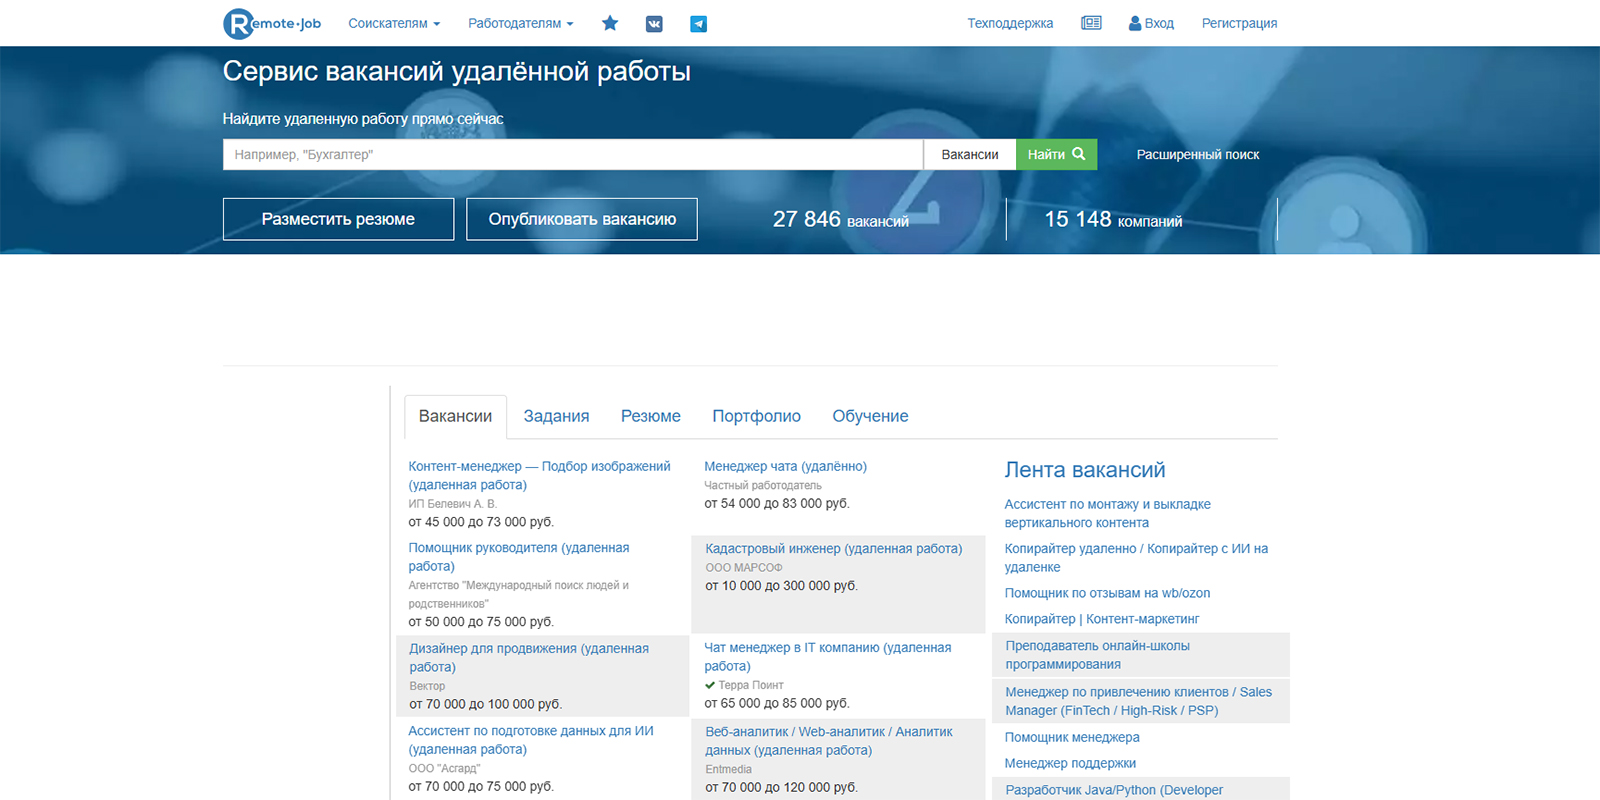The width and height of the screenshot is (1600, 800).
Task: Click the Лента вакансий heading
Action: click(1085, 470)
